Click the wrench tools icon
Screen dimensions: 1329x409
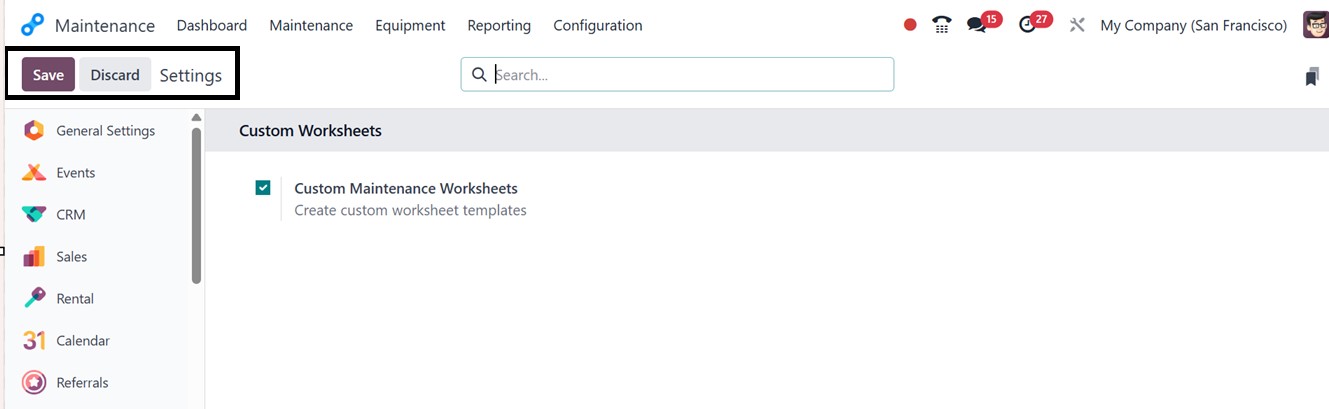(x=1077, y=25)
